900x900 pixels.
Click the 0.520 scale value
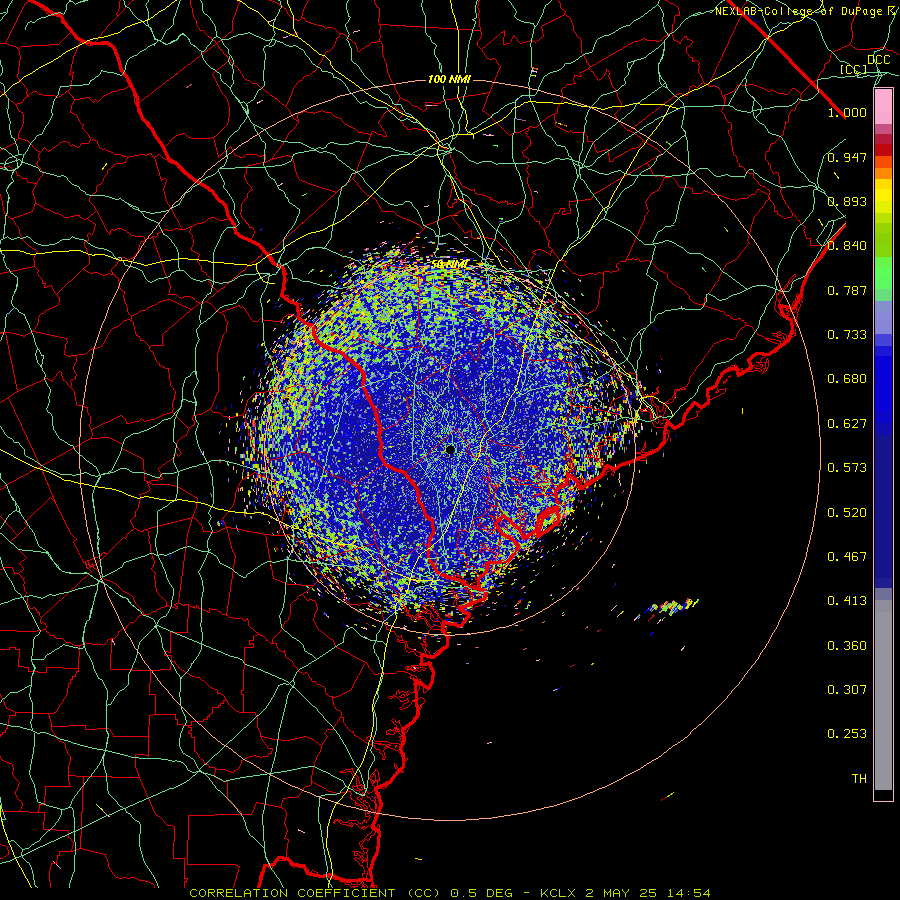847,513
